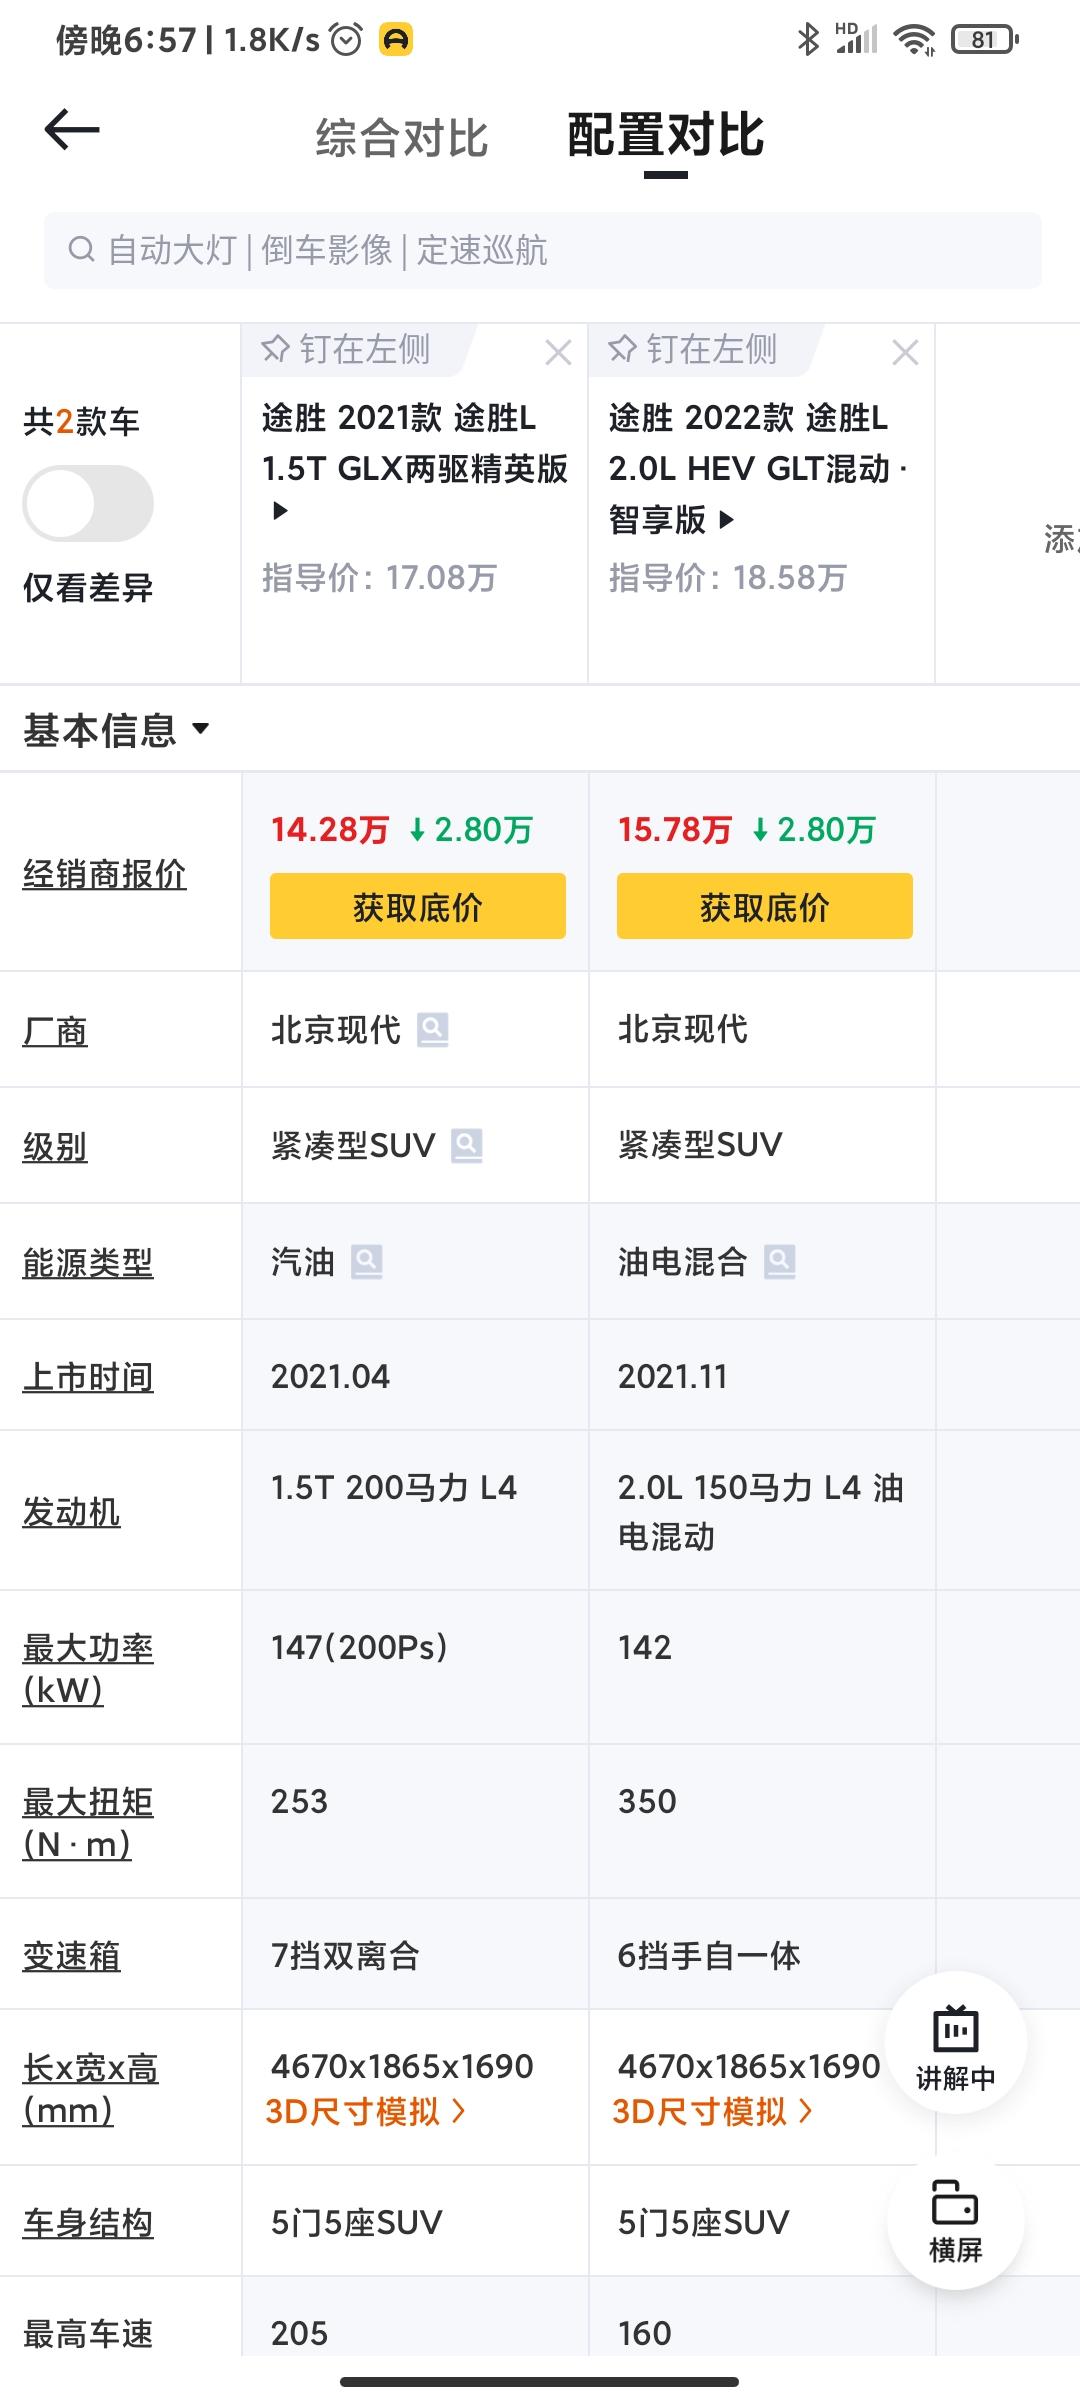The width and height of the screenshot is (1080, 2400).
Task: Open 厂商 term definition
Action: [x=55, y=1030]
